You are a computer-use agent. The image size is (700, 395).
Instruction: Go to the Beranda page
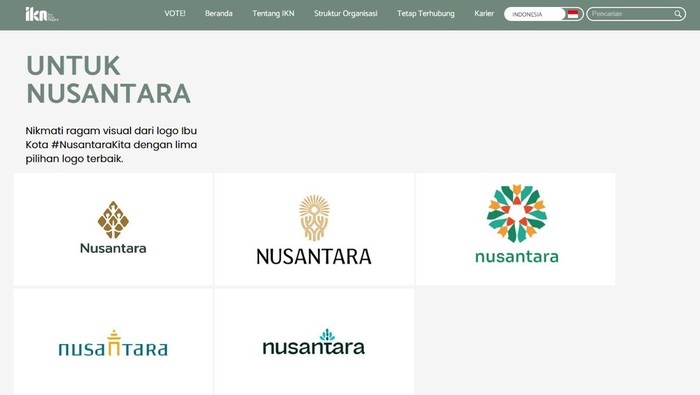(x=219, y=13)
